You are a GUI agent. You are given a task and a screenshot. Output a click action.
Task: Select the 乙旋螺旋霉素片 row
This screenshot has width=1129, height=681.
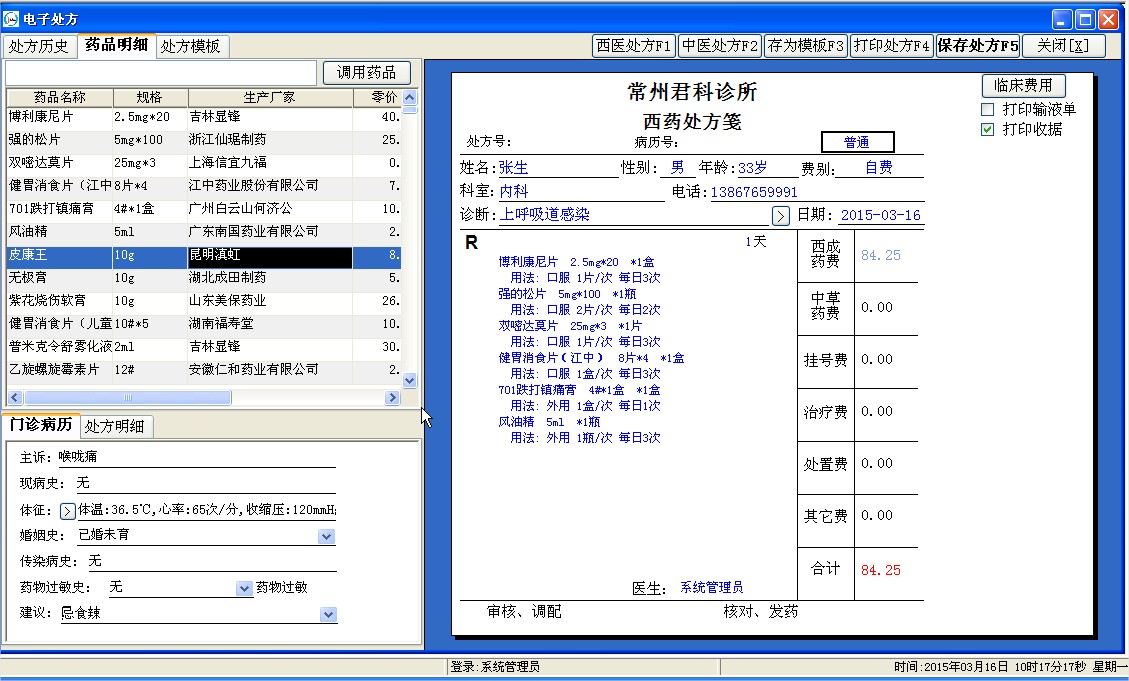[x=204, y=370]
